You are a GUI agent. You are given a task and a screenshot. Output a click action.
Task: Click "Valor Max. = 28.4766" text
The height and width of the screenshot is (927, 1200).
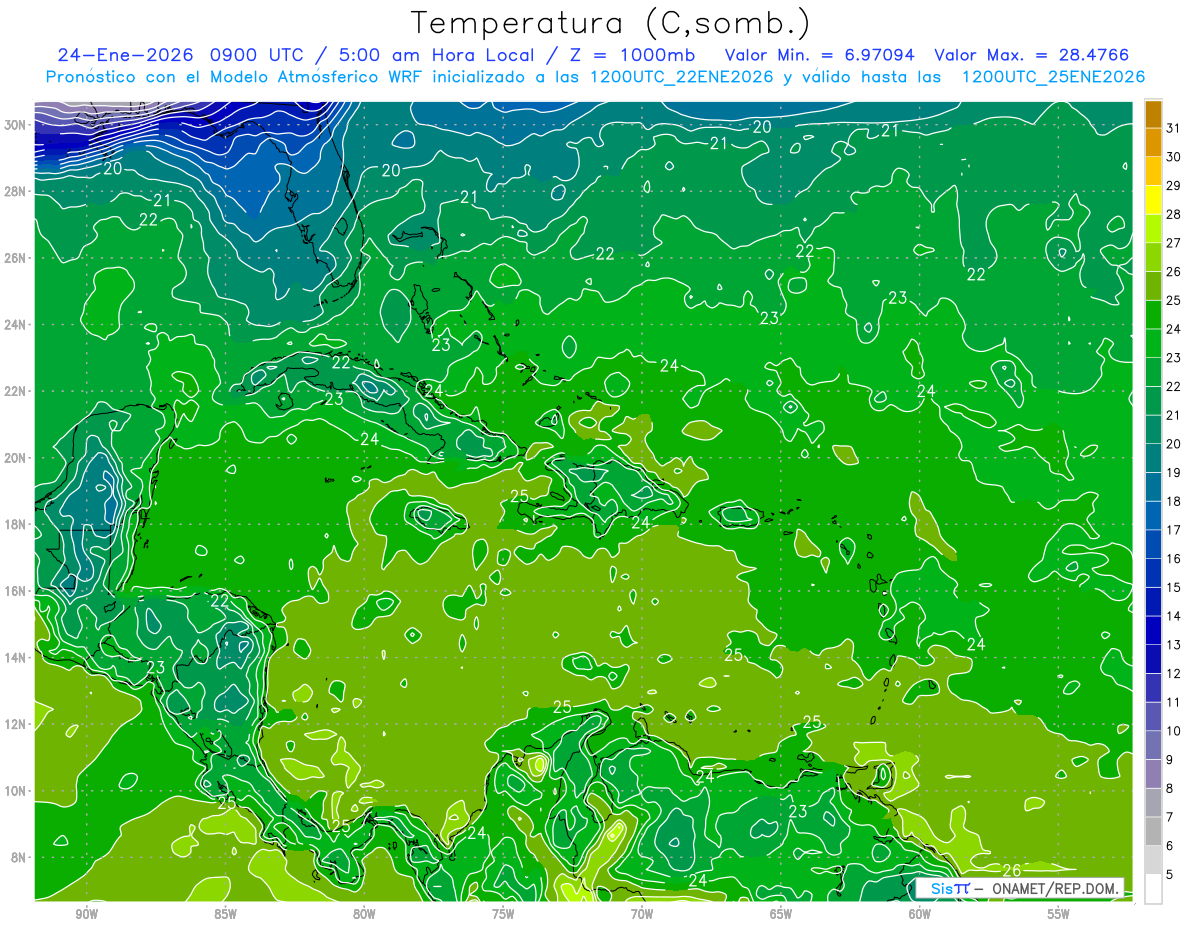[1032, 55]
